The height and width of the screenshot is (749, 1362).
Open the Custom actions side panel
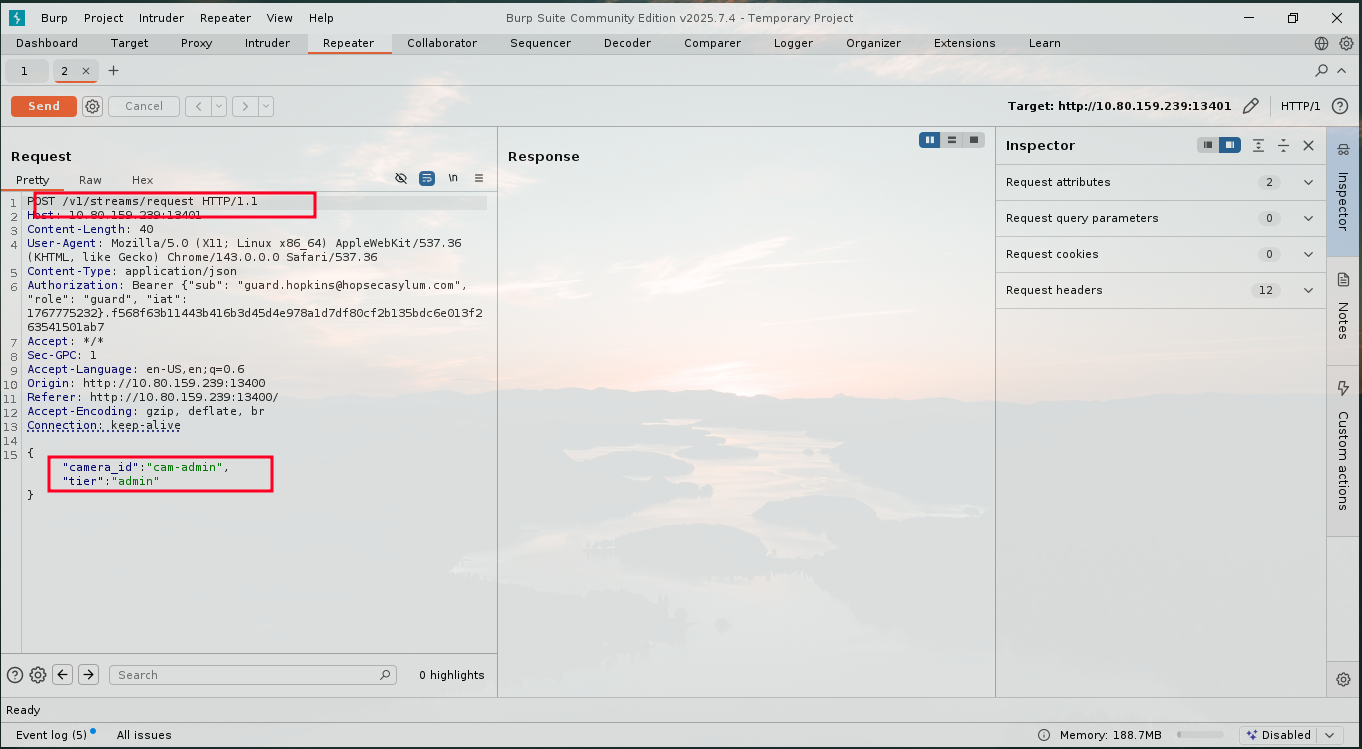[1343, 450]
